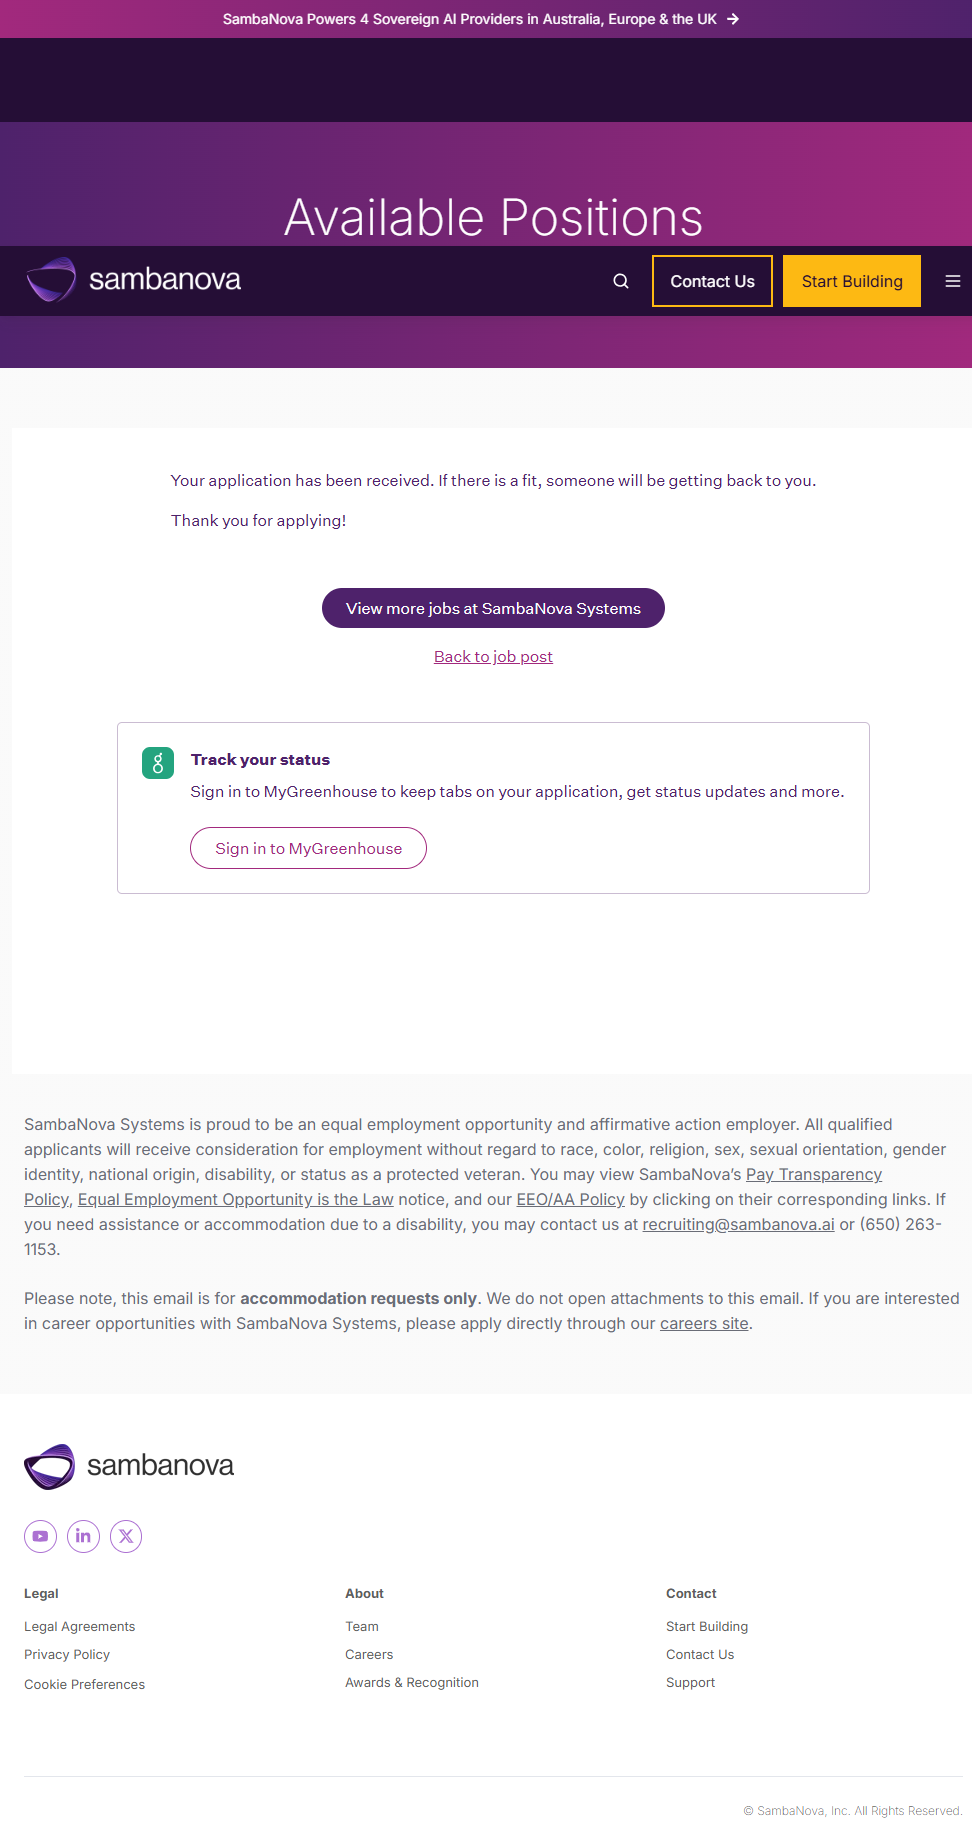Go to Awards & Recognition footer link
The height and width of the screenshot is (1845, 972).
(412, 1682)
